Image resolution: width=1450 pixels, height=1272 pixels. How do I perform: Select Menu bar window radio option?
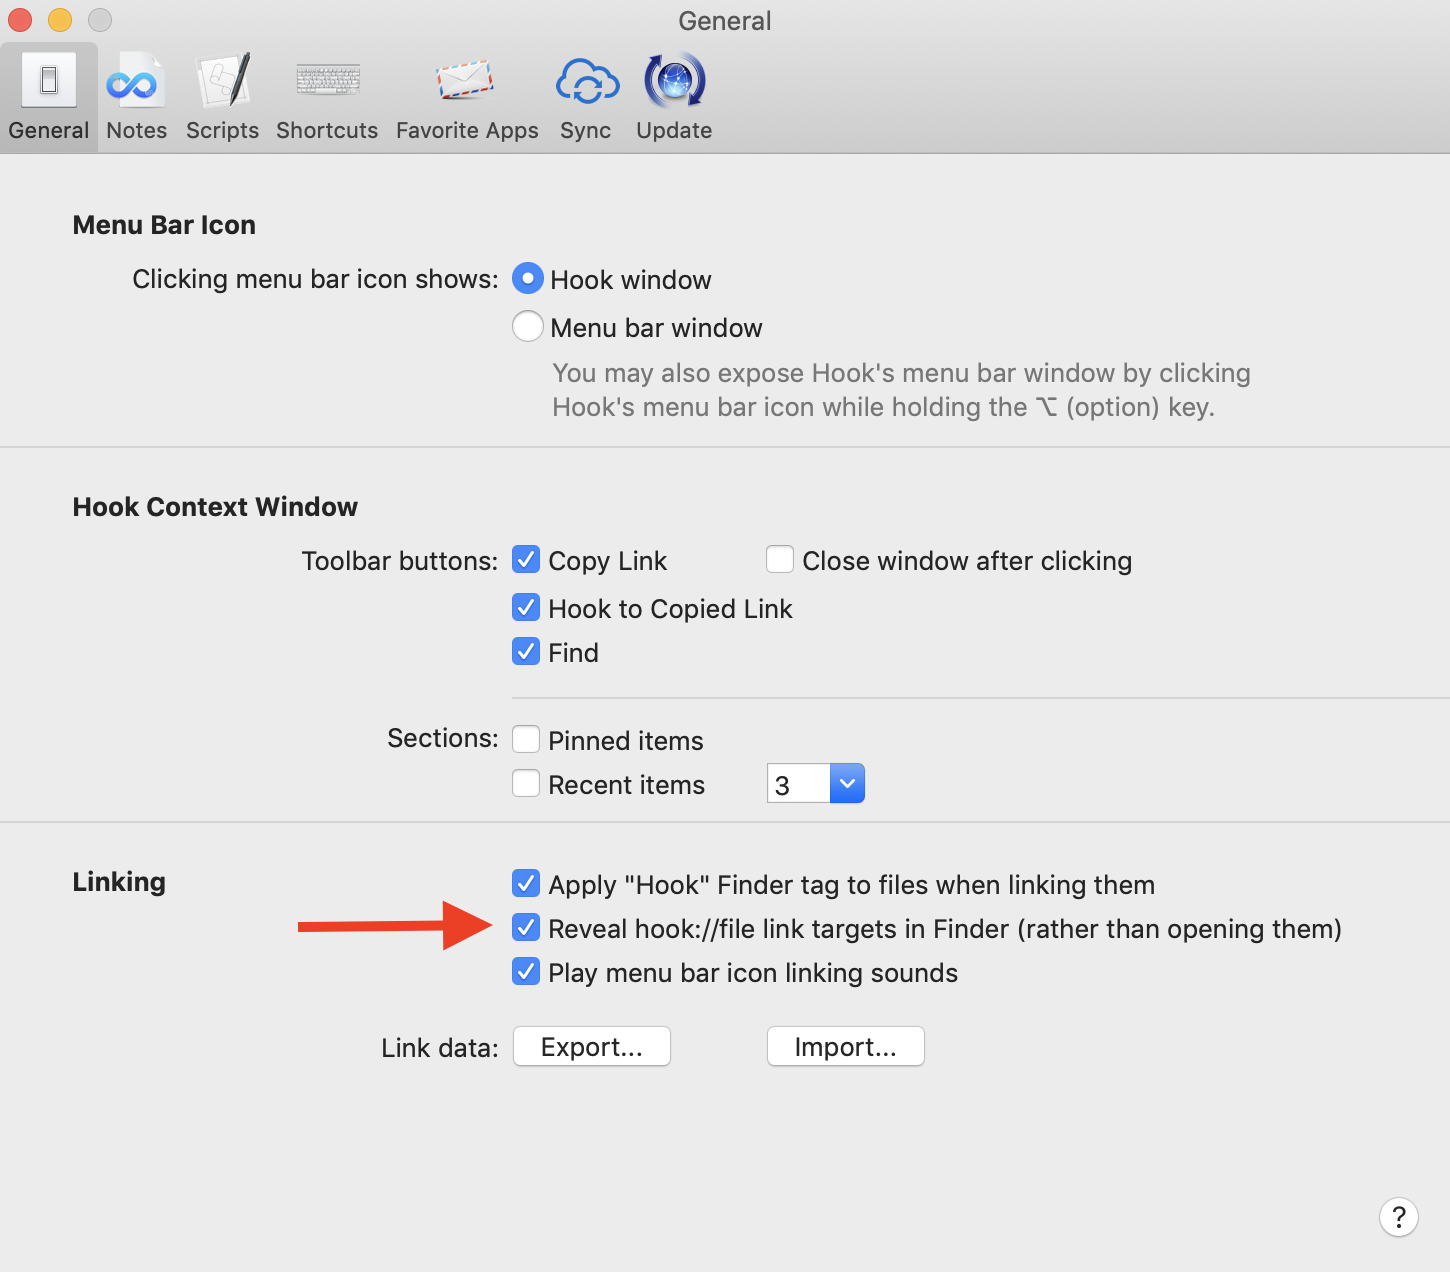pyautogui.click(x=528, y=327)
